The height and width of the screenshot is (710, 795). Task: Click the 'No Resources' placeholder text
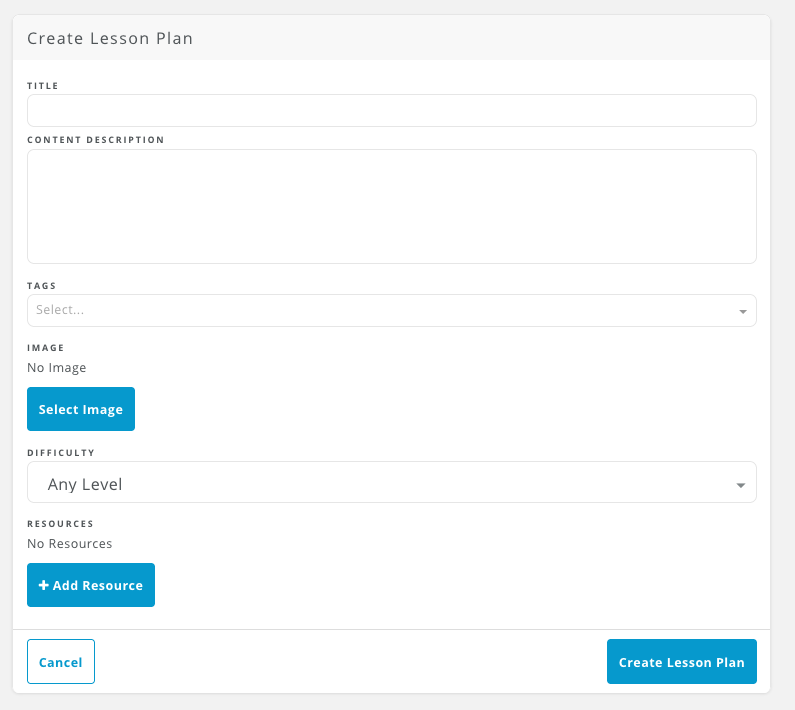[69, 544]
